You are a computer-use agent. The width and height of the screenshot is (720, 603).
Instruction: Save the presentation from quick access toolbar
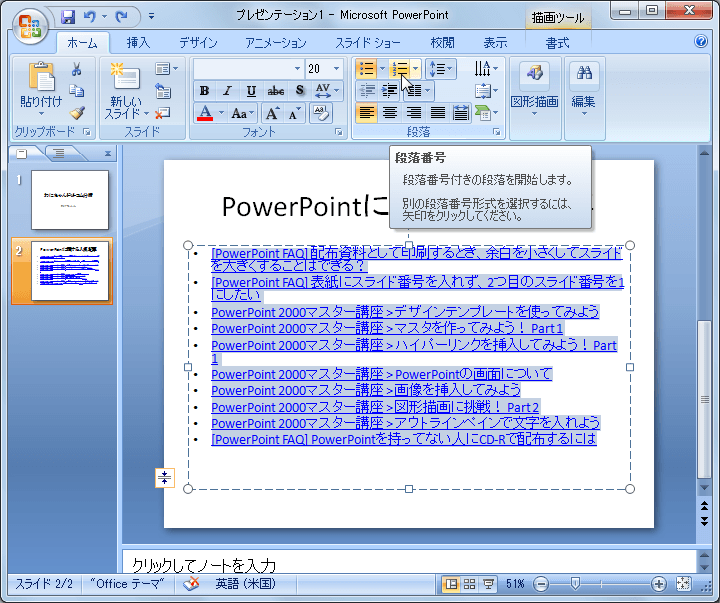click(68, 17)
